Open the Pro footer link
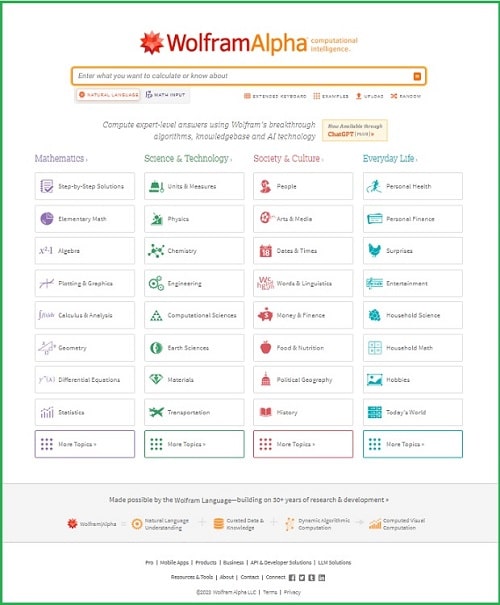The image size is (500, 605). tap(149, 563)
